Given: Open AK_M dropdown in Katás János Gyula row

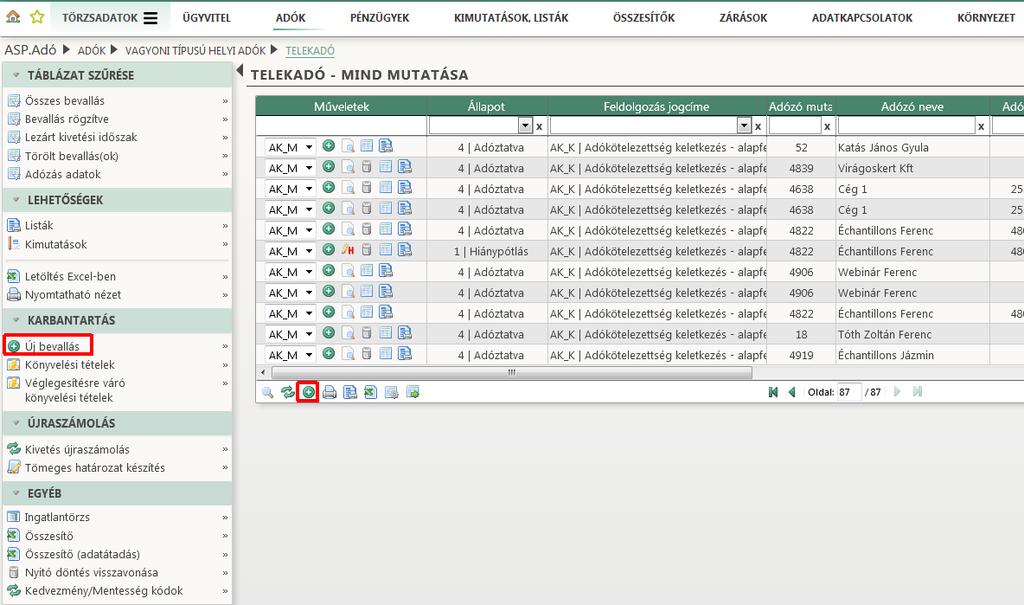Looking at the screenshot, I should click(x=291, y=147).
